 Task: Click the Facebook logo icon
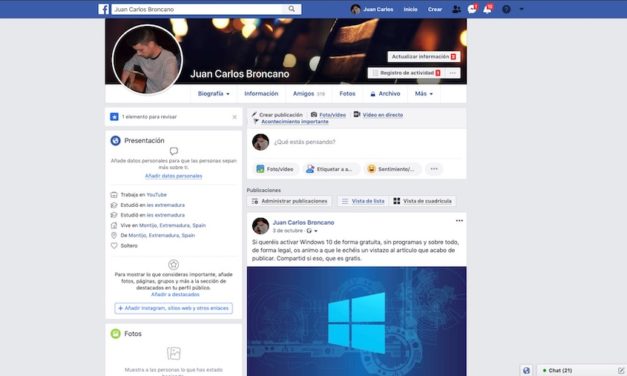click(x=104, y=9)
